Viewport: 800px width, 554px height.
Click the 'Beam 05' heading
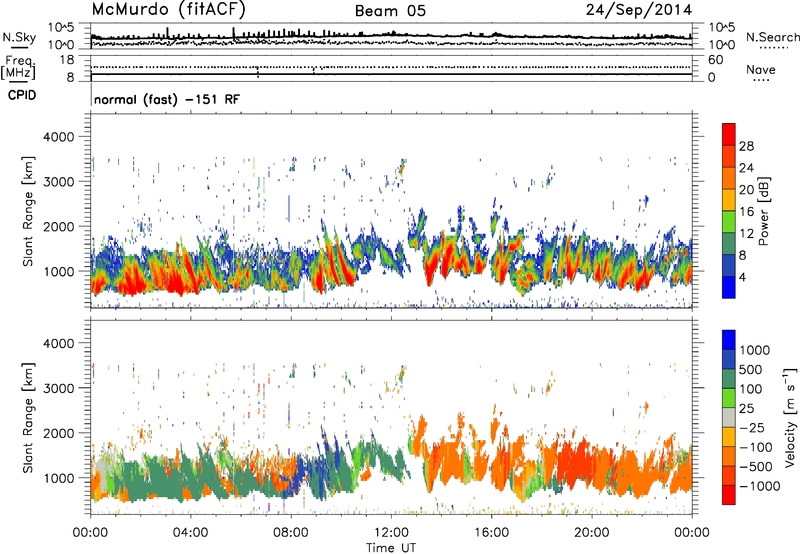390,11
